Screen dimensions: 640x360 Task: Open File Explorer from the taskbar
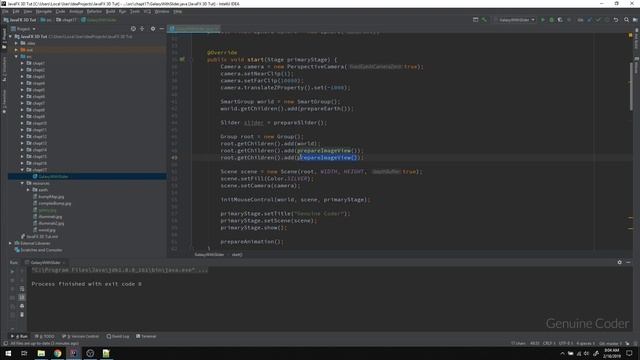(41, 353)
